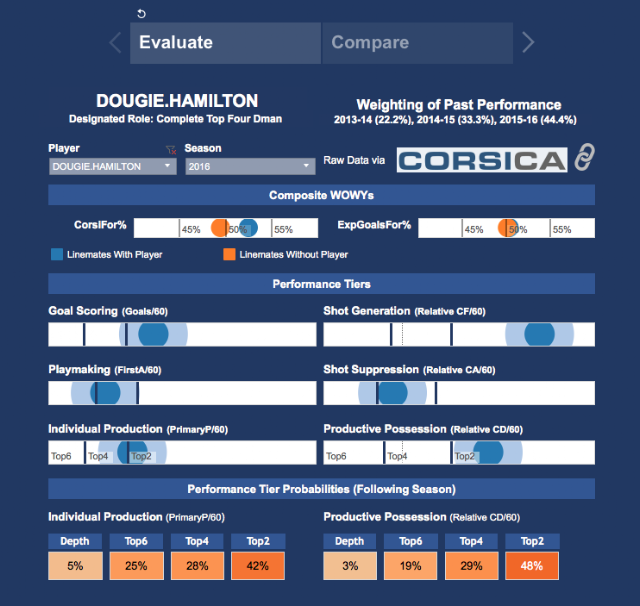The image size is (640, 606).
Task: Select the orange CorsiFor% marker circle
Action: click(x=220, y=228)
